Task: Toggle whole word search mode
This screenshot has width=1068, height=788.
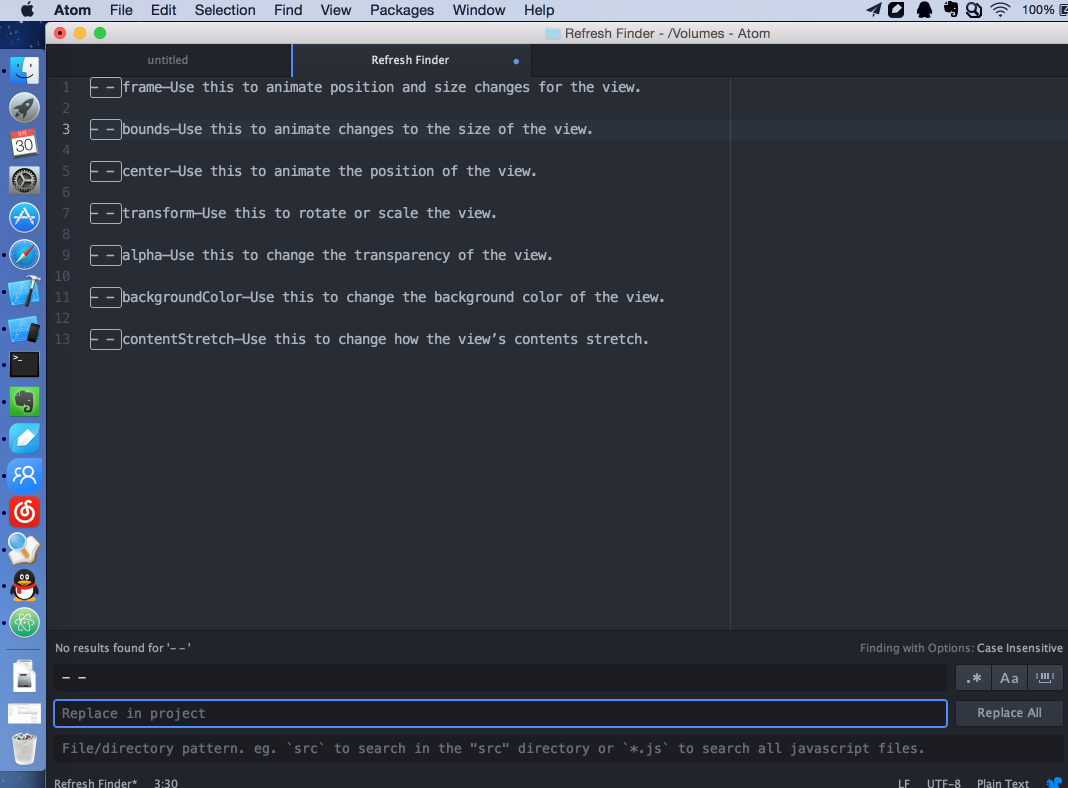Action: pos(1045,677)
